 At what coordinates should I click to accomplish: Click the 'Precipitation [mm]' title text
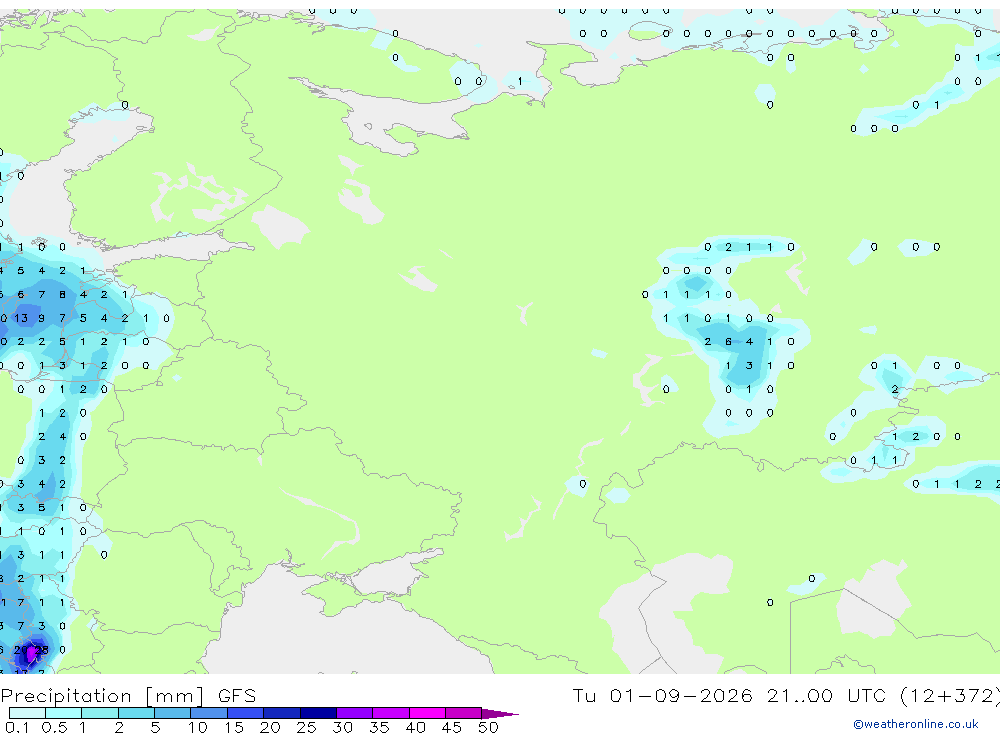pyautogui.click(x=102, y=696)
